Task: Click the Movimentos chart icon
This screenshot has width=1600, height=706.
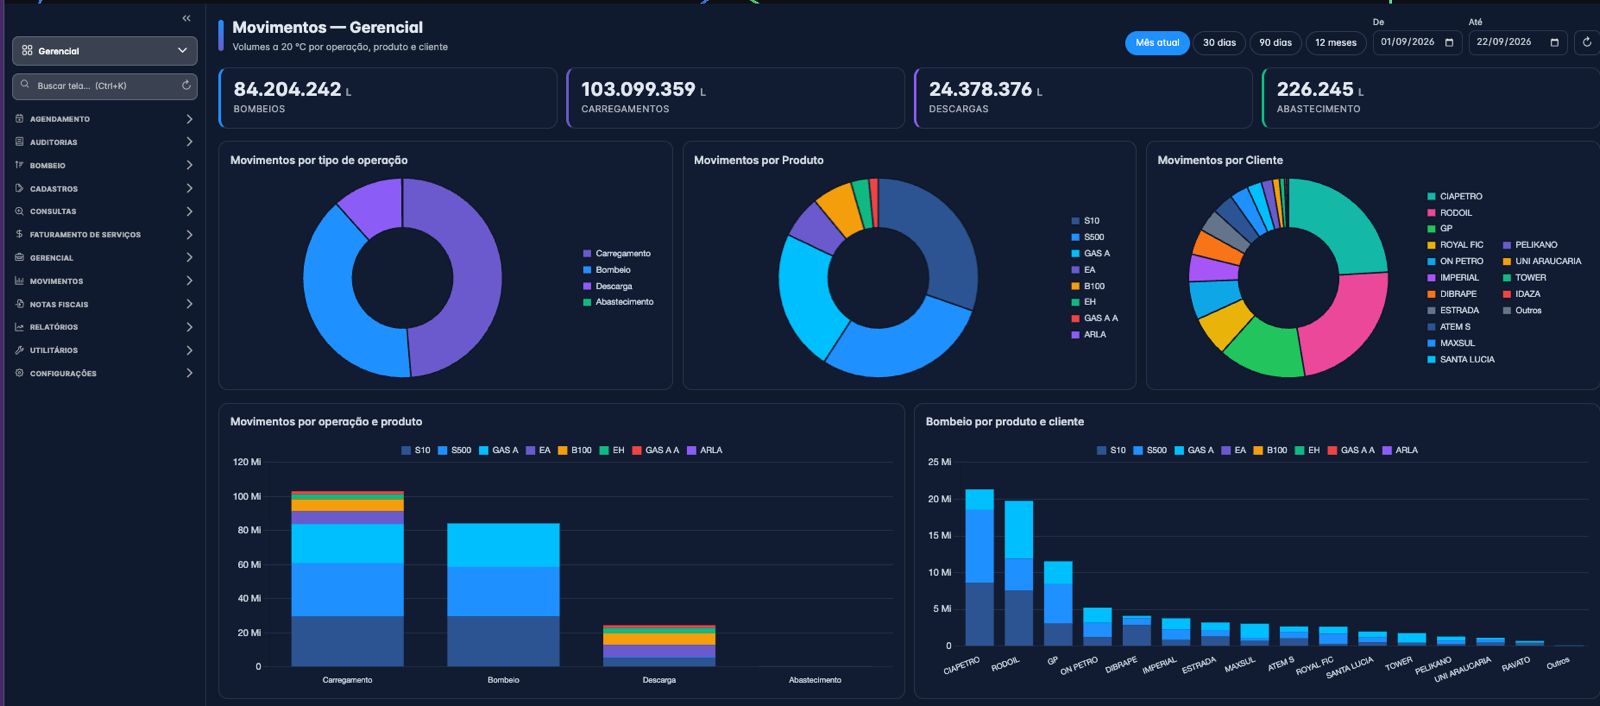Action: point(19,281)
